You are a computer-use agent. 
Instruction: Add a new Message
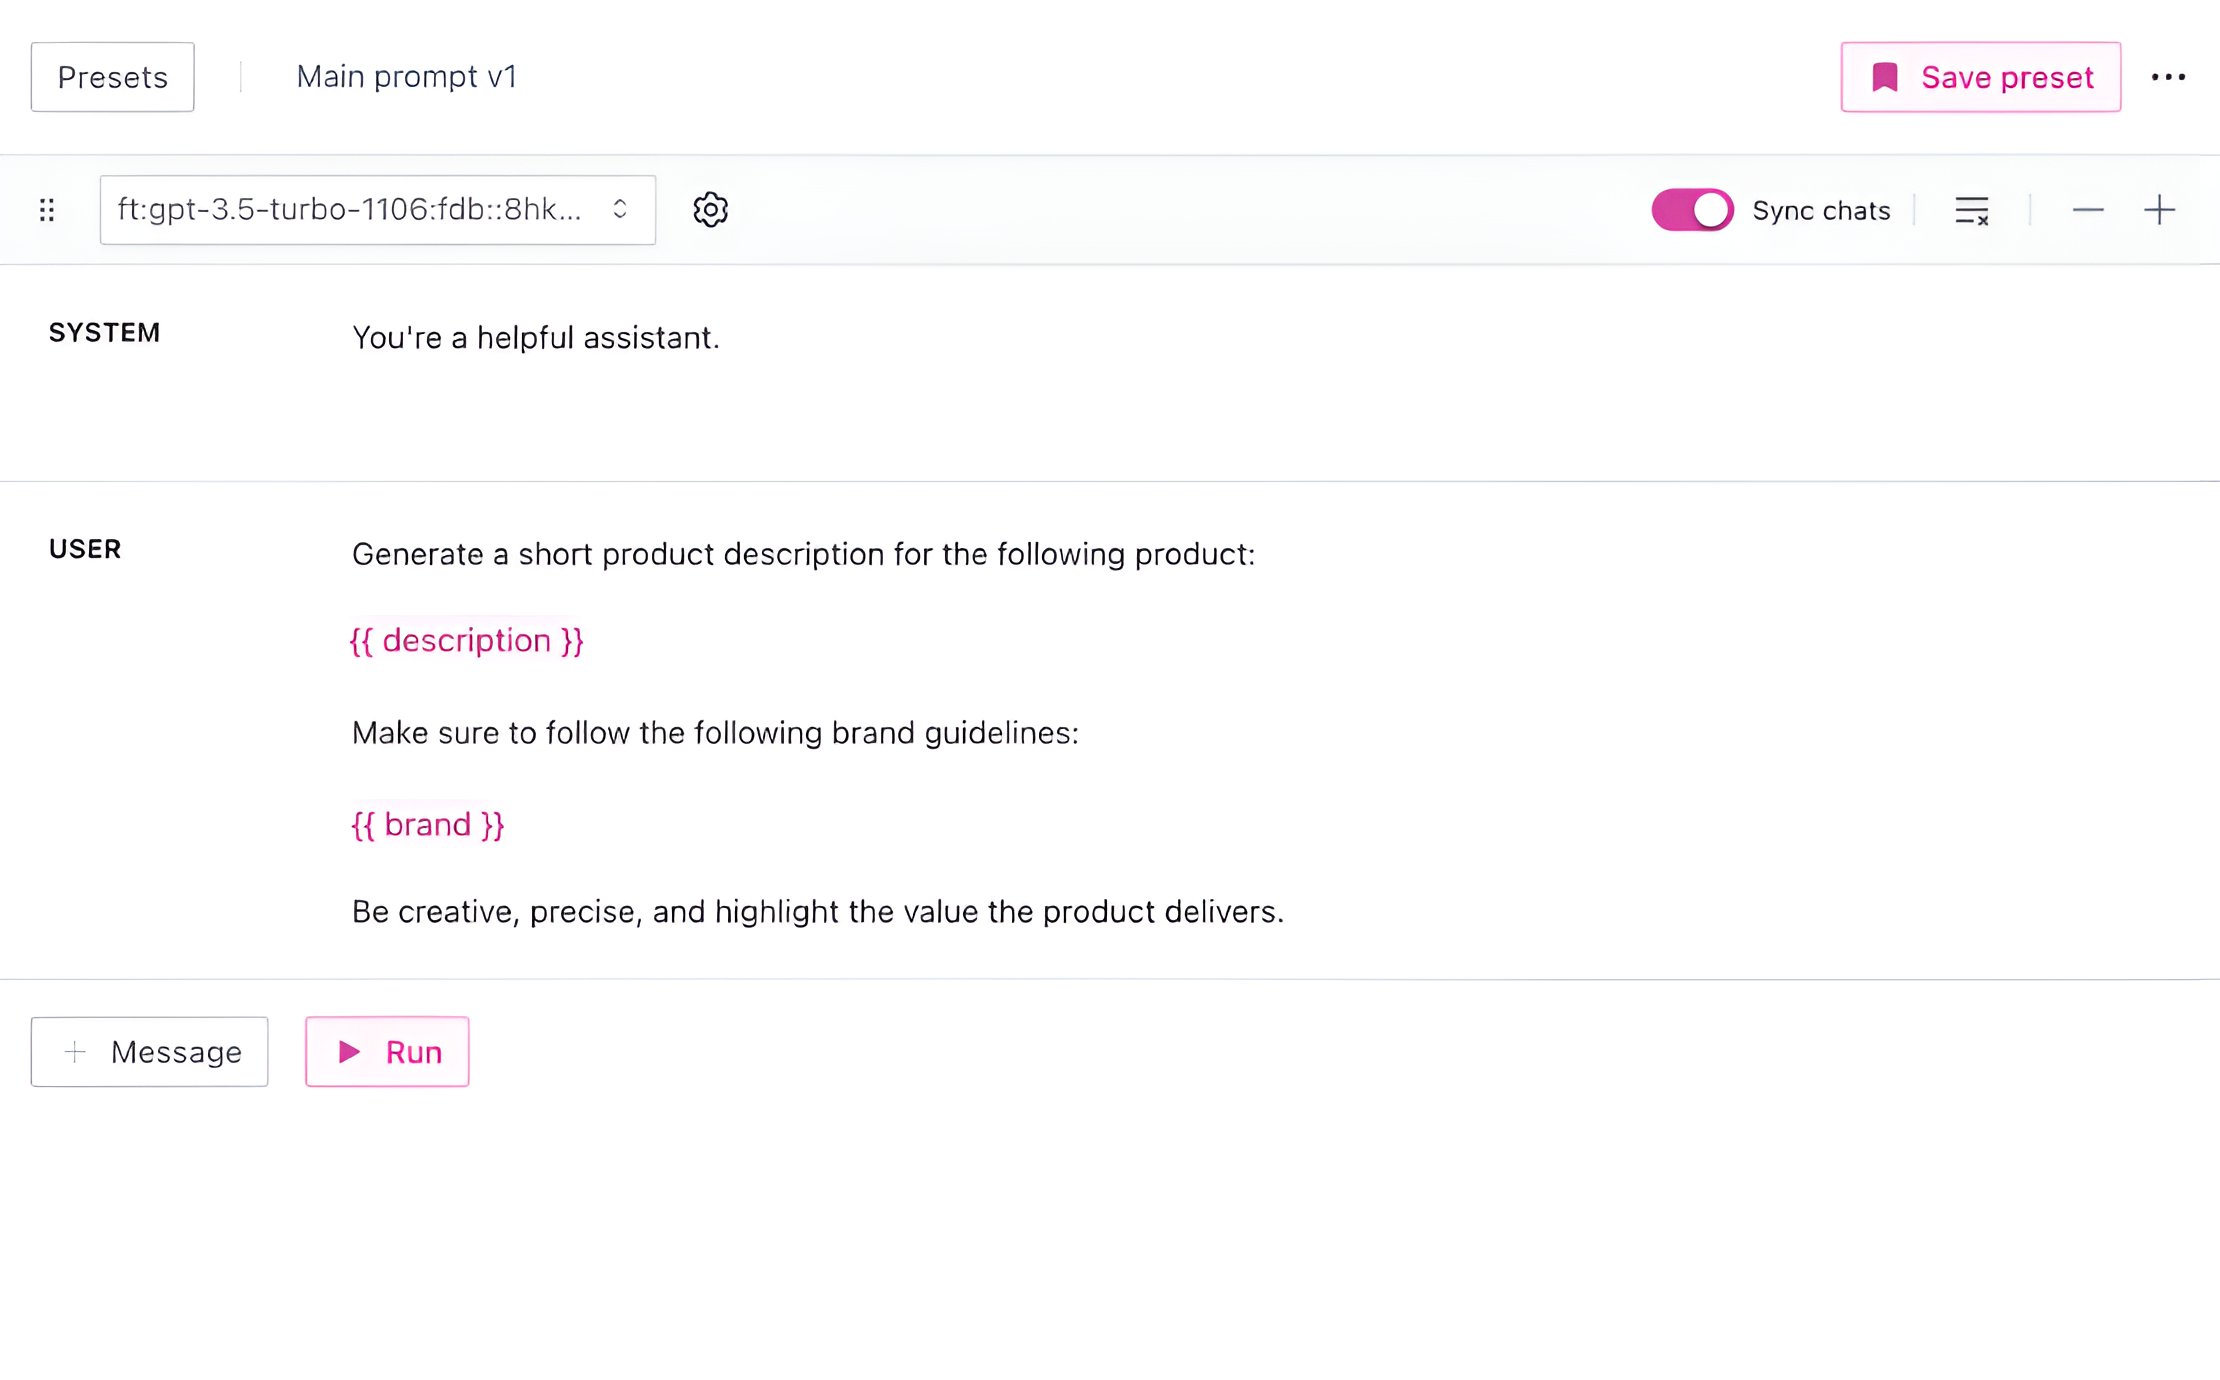pyautogui.click(x=150, y=1052)
